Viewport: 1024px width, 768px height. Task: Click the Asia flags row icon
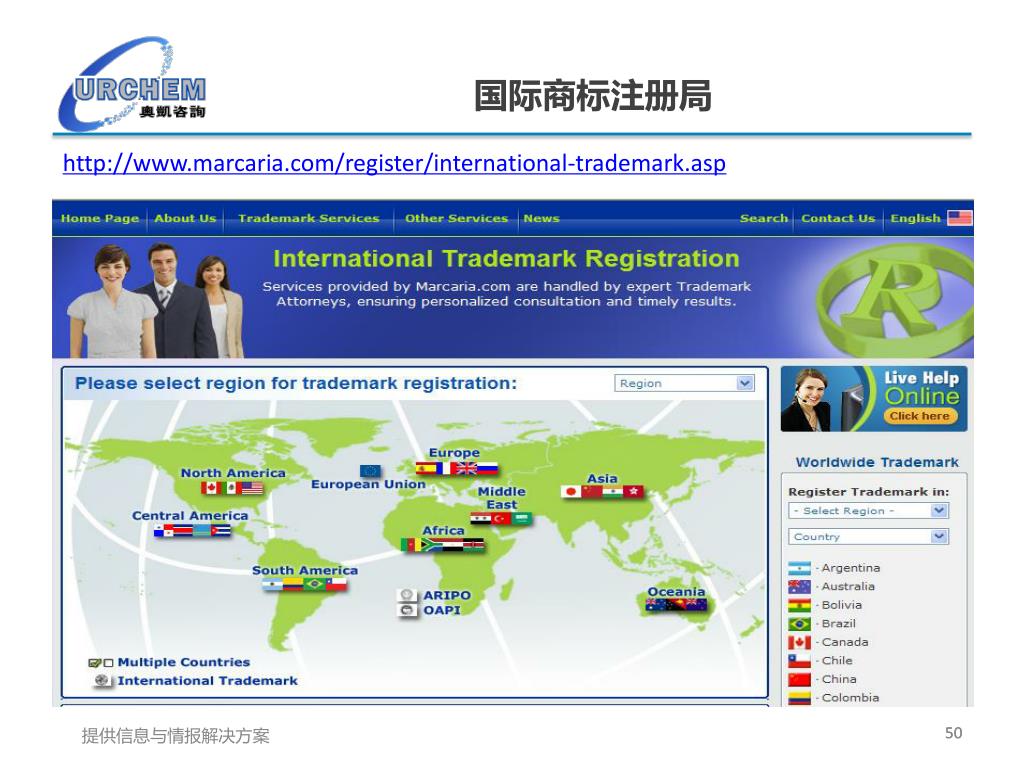(603, 492)
